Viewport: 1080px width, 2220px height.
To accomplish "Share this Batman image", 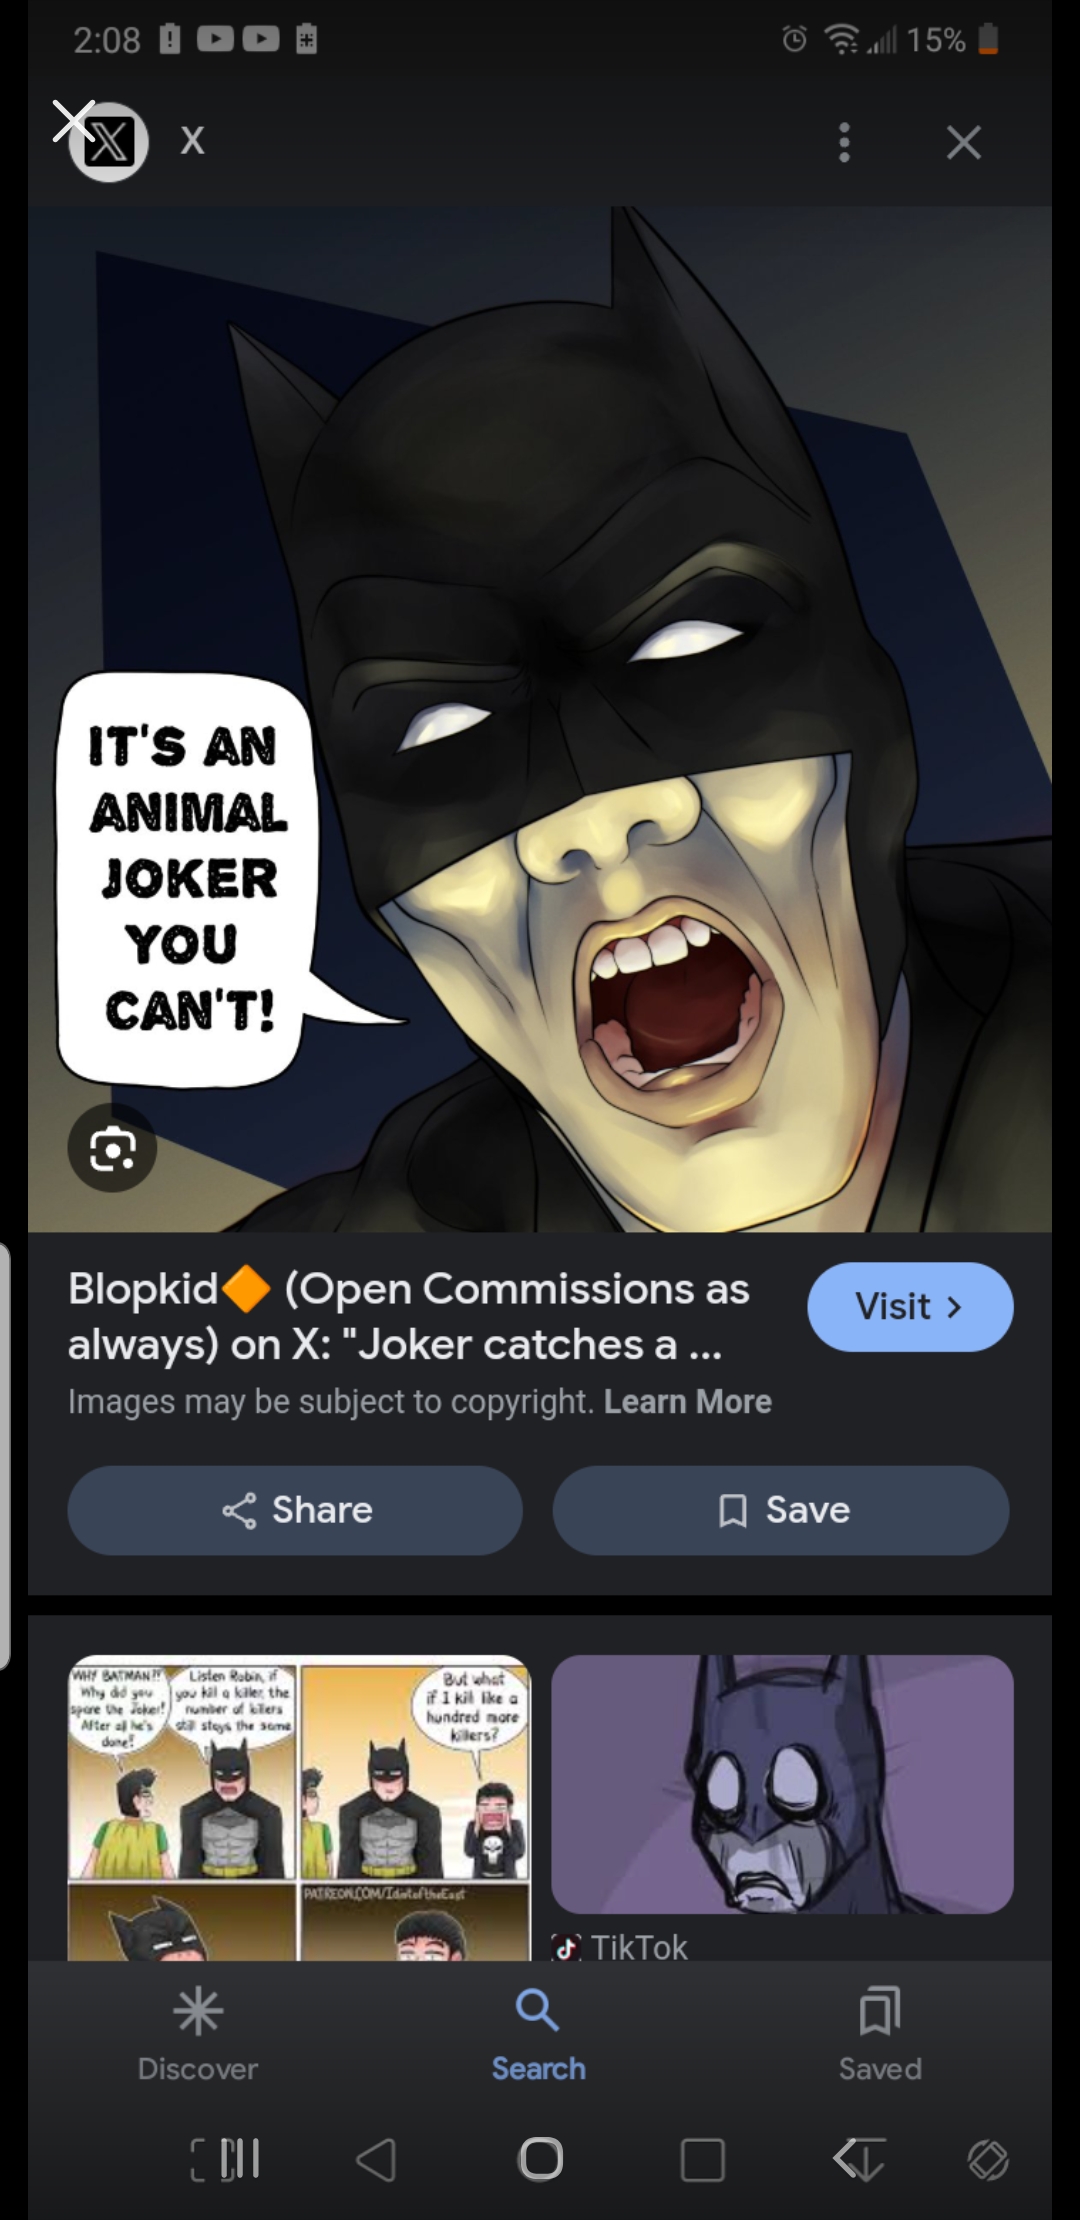I will pos(295,1510).
